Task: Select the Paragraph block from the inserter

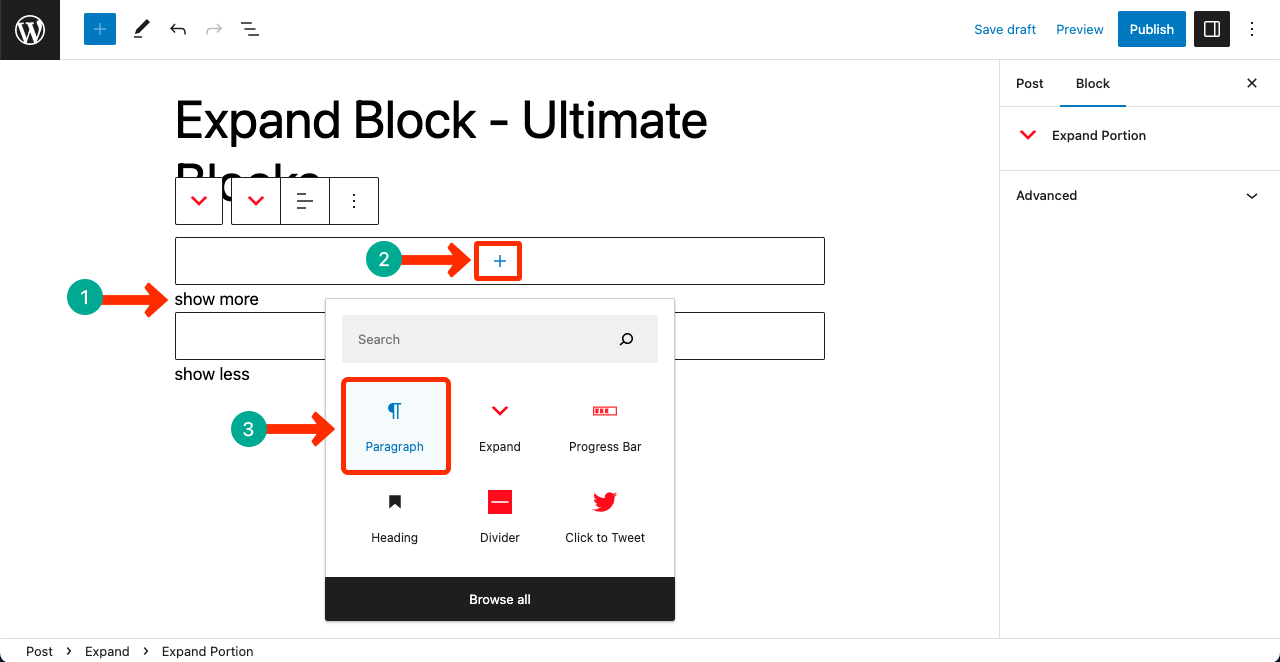Action: 395,425
